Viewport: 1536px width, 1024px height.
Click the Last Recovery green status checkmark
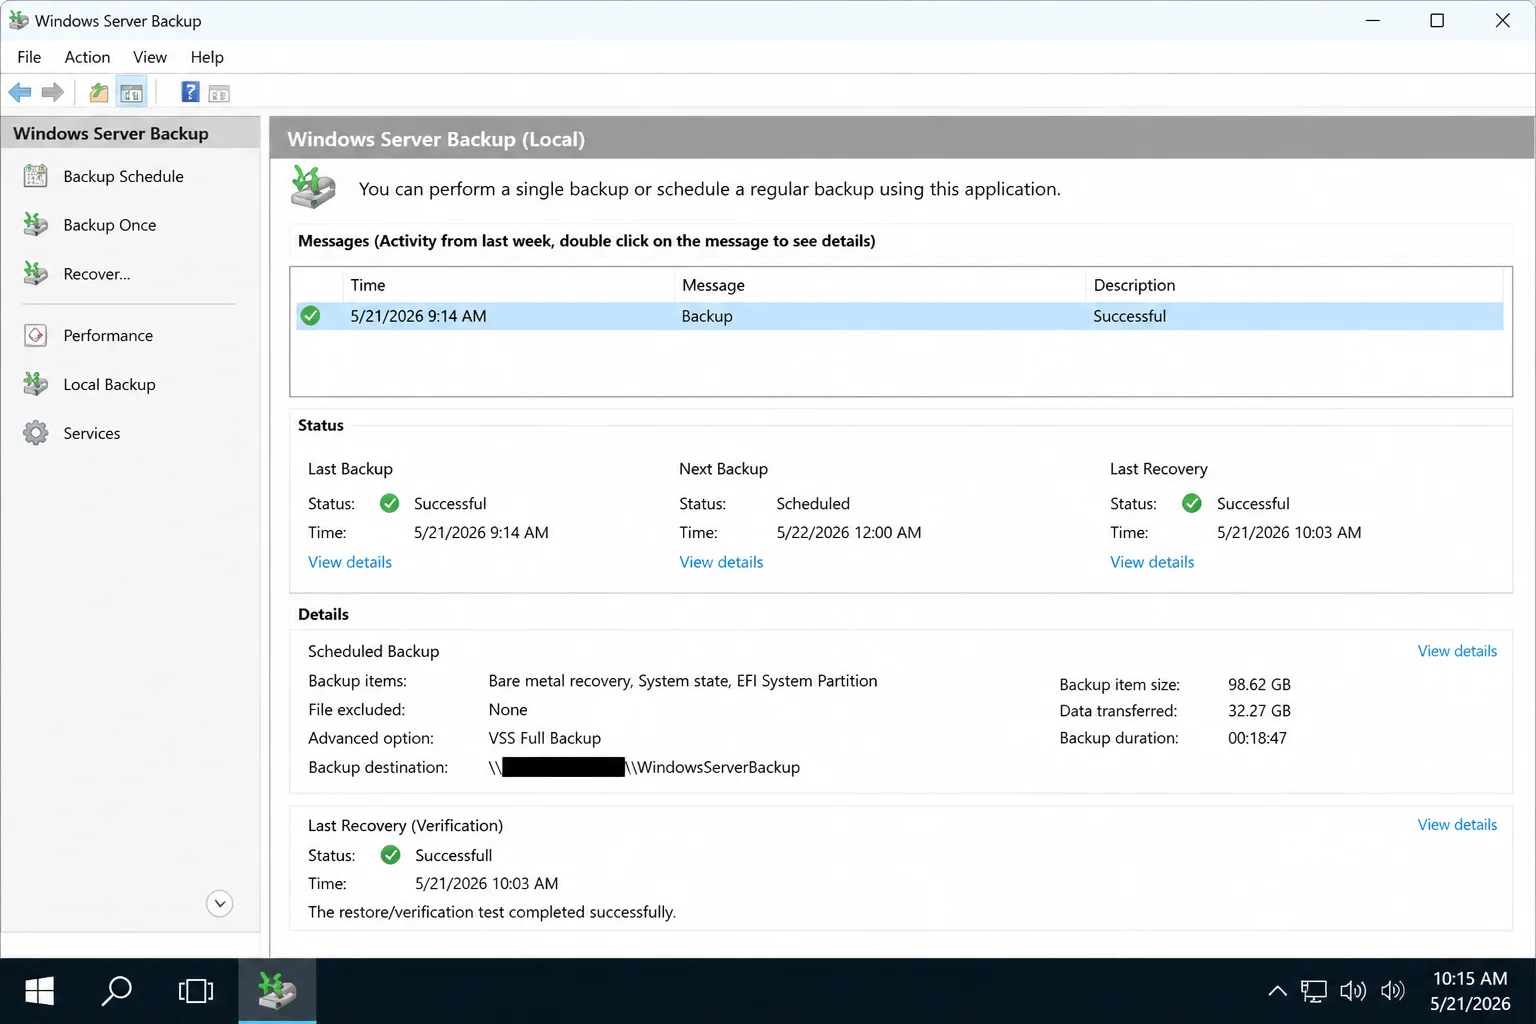pos(1192,504)
